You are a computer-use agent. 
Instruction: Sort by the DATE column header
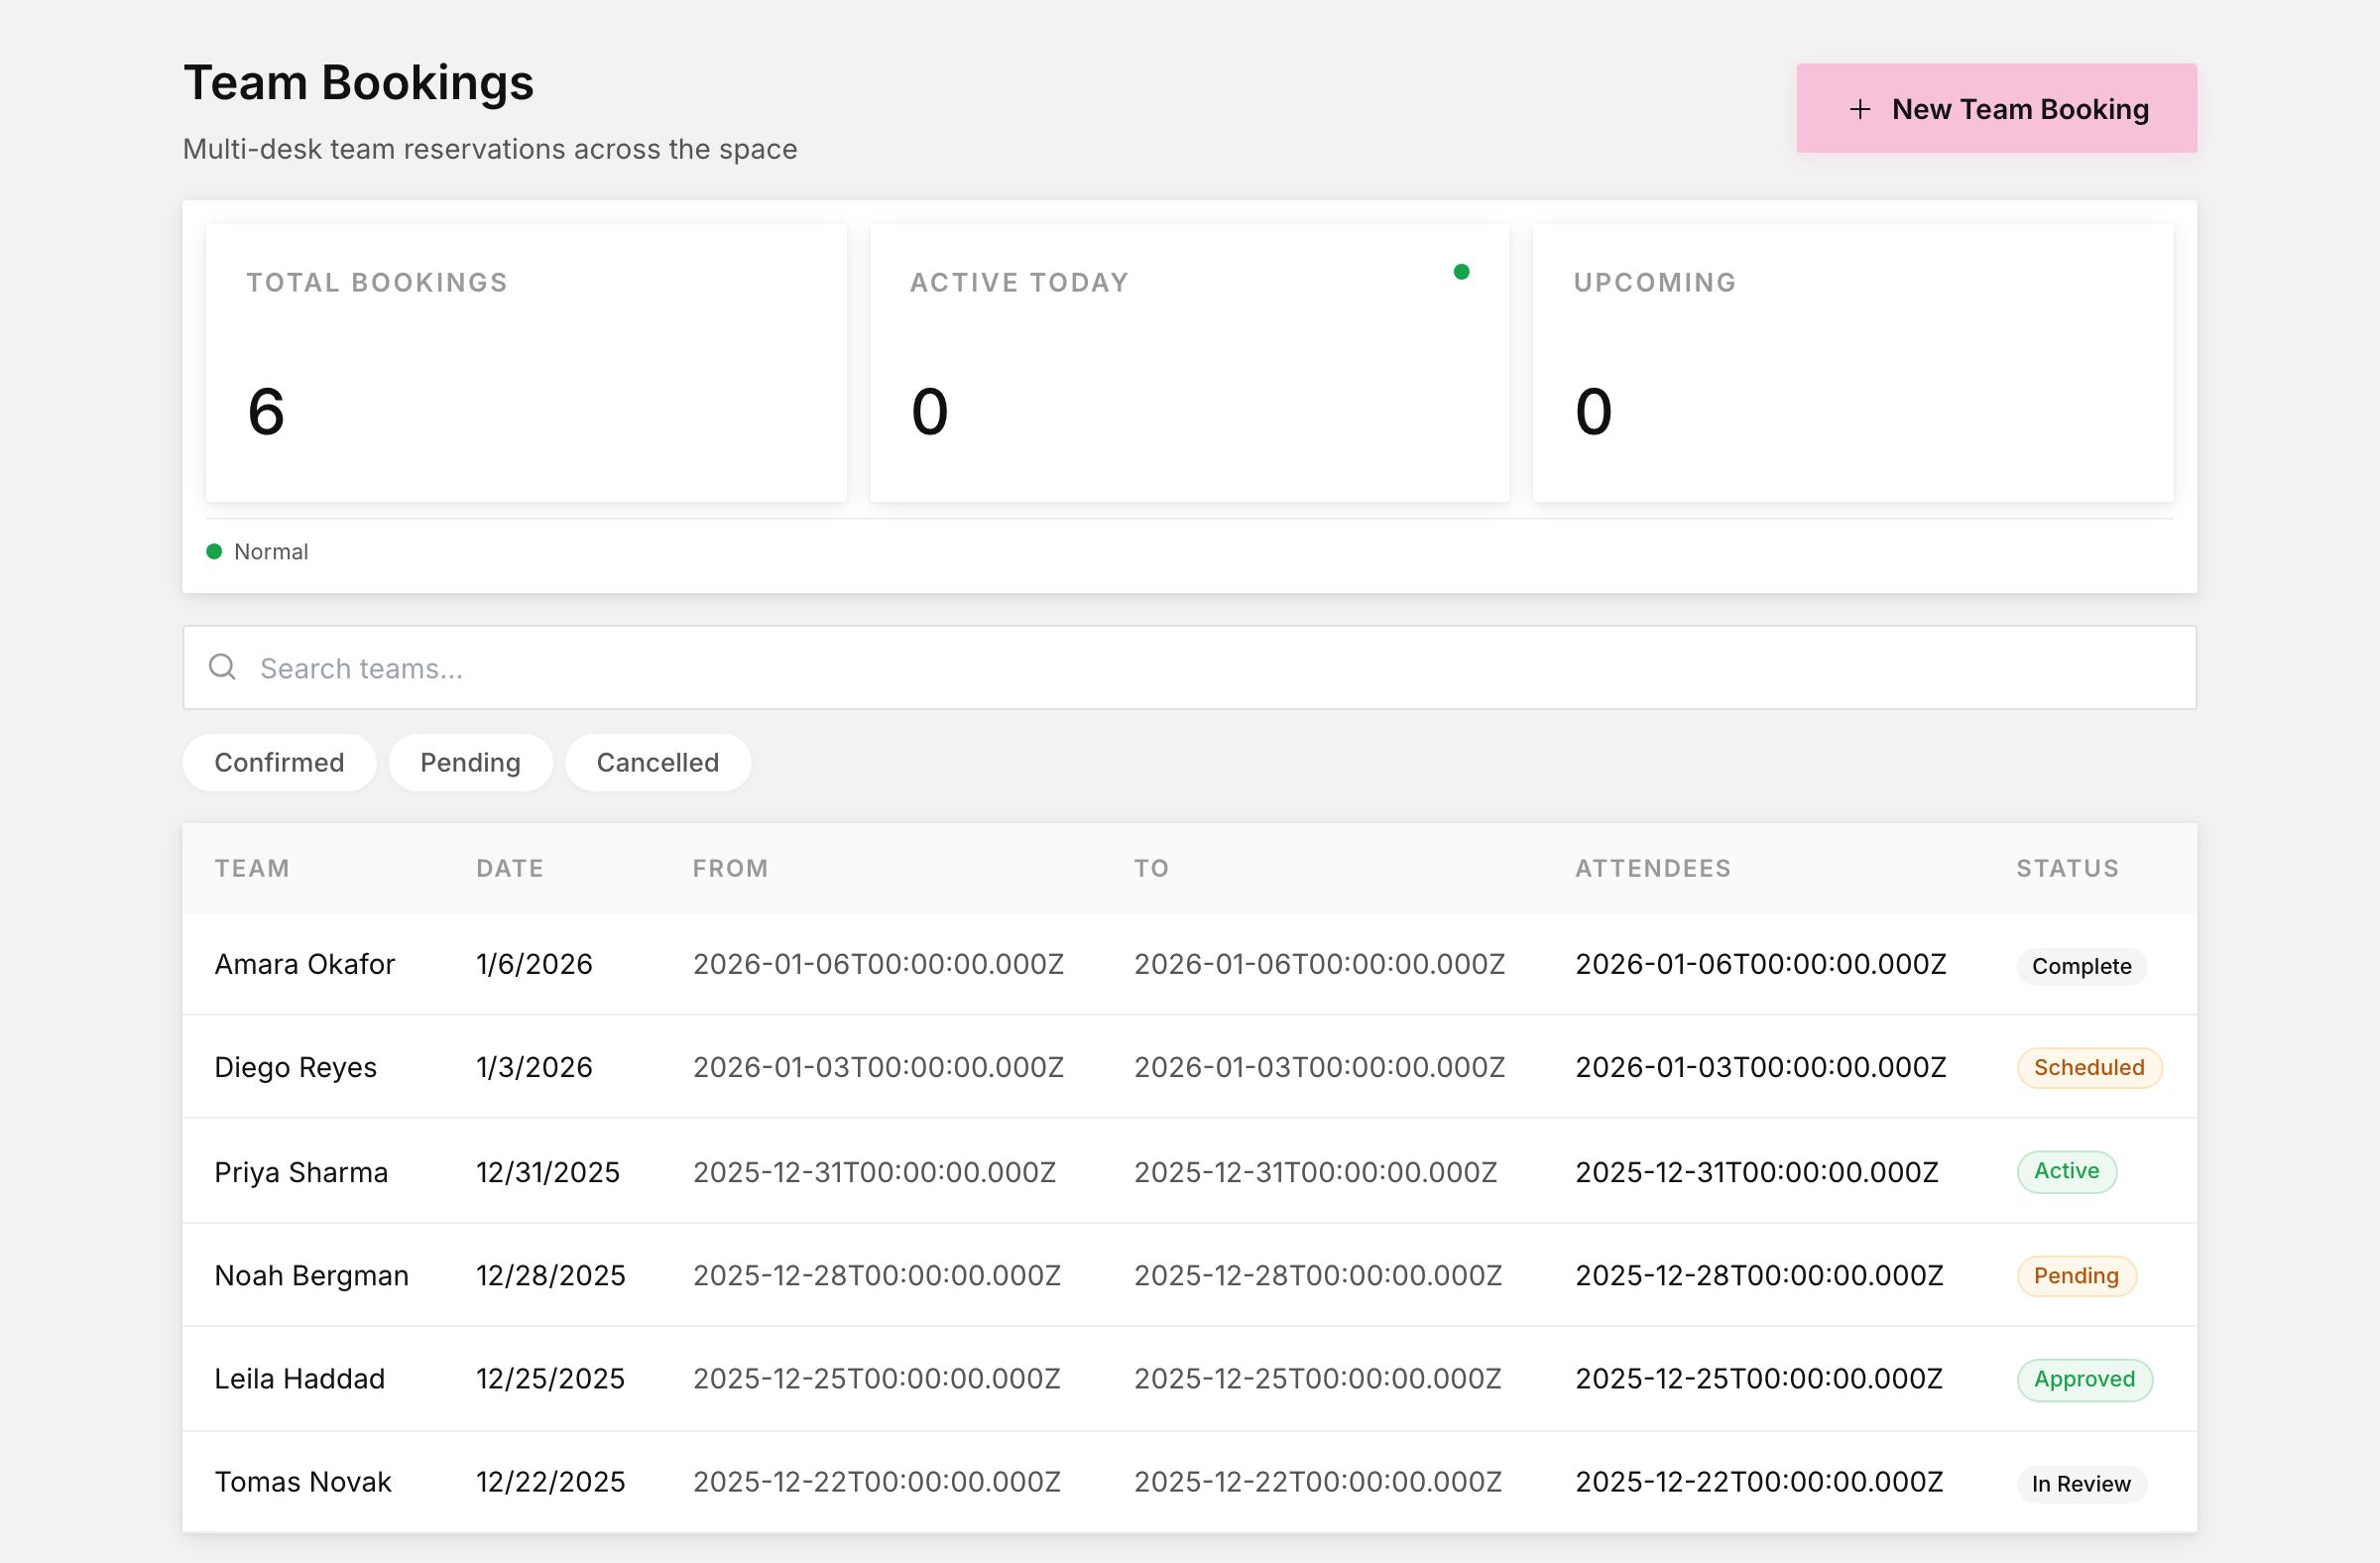(x=510, y=869)
